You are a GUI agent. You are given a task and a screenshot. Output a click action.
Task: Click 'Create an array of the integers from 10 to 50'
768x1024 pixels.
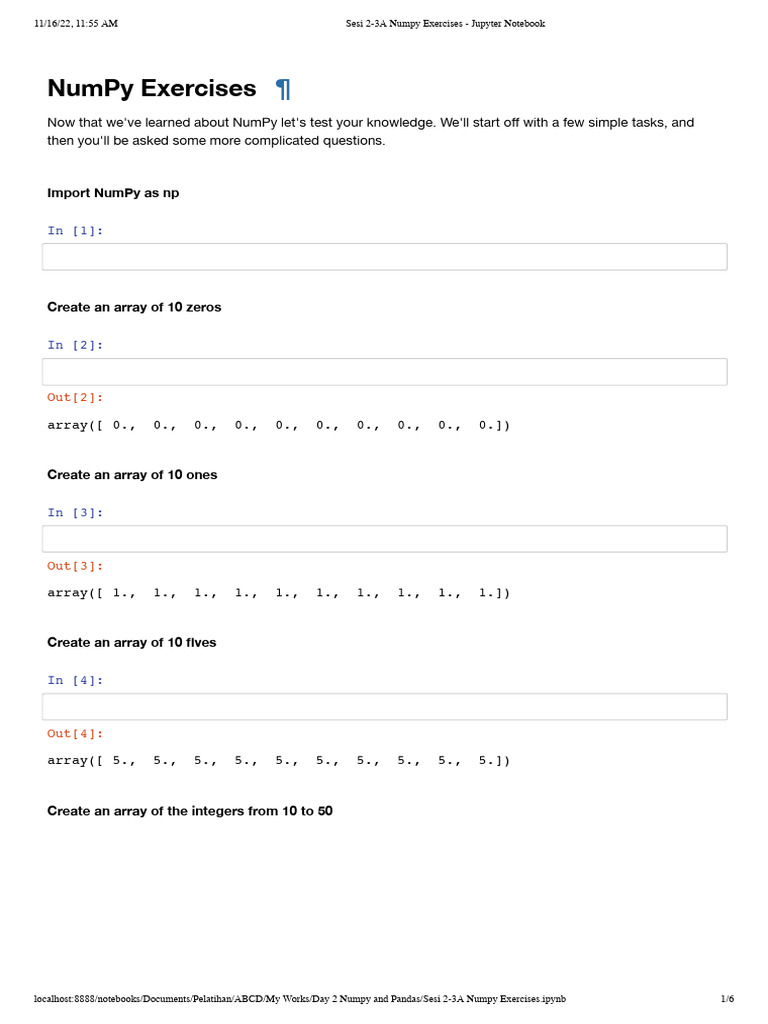point(190,811)
